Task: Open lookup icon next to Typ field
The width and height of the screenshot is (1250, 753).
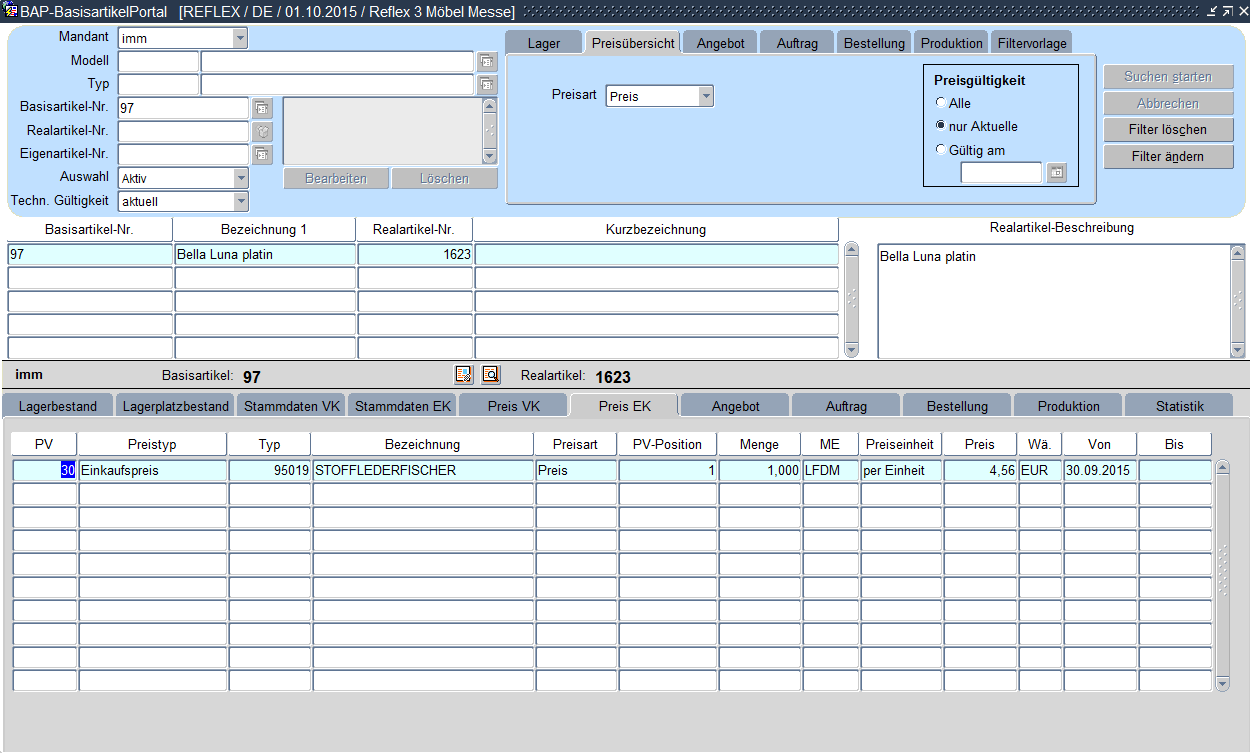Action: click(x=487, y=84)
